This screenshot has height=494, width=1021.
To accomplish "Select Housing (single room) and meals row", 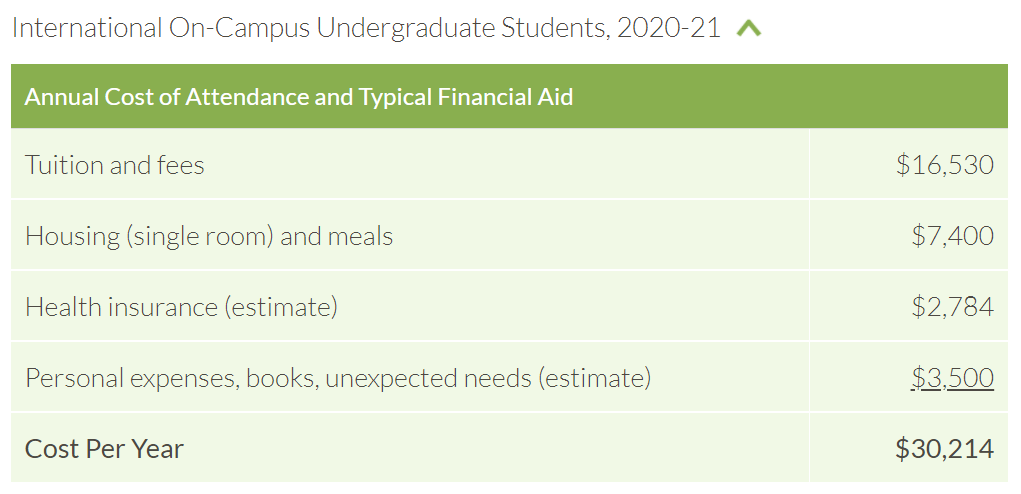I will point(509,236).
